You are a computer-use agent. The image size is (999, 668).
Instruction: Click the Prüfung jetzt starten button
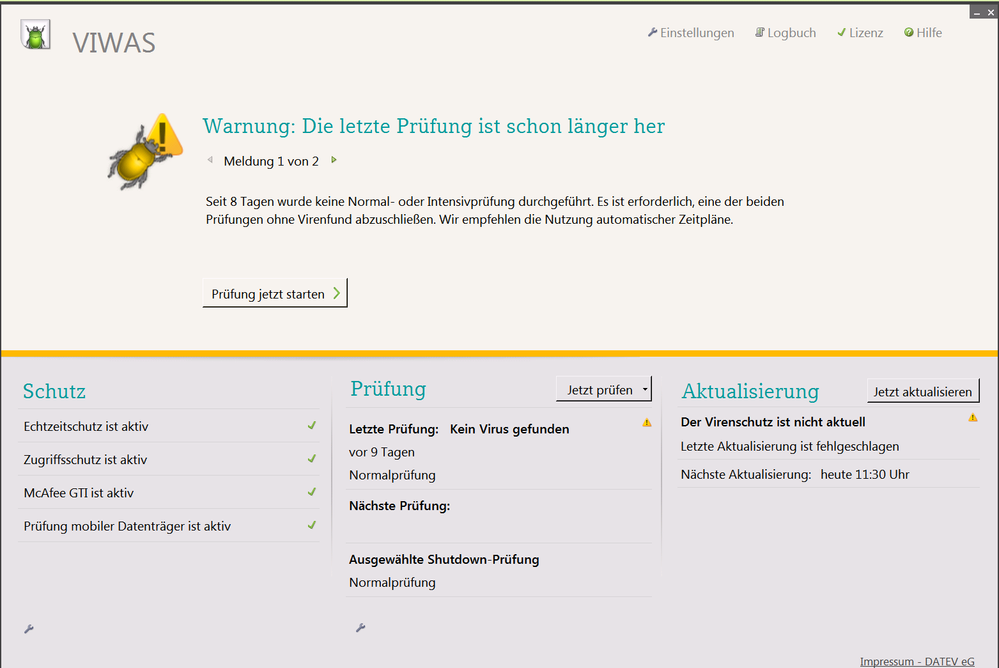tap(275, 293)
